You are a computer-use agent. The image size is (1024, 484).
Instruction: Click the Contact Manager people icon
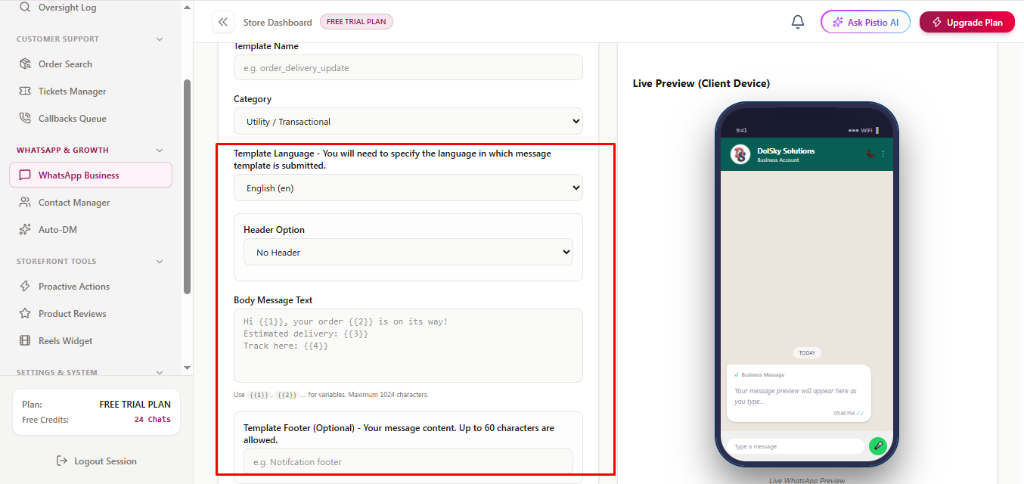click(25, 202)
